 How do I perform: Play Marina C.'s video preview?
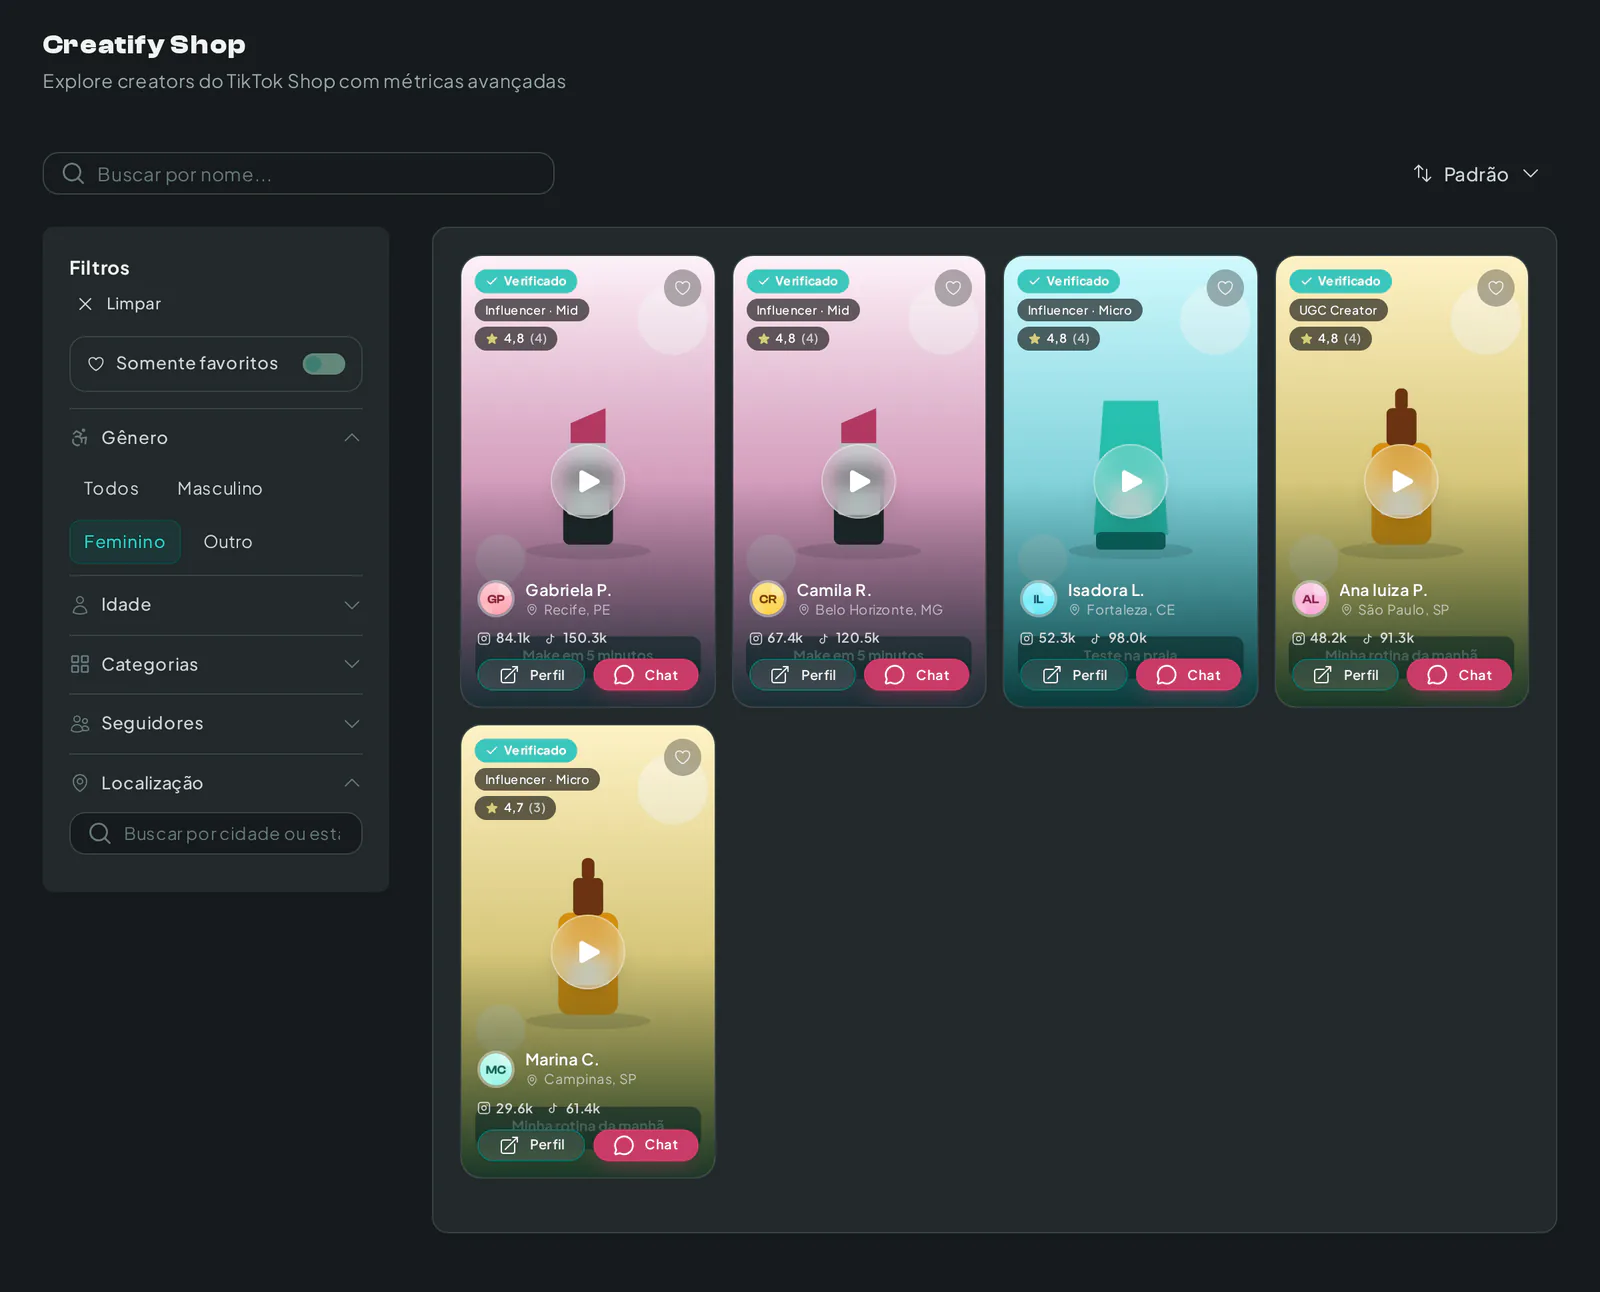[x=588, y=951]
